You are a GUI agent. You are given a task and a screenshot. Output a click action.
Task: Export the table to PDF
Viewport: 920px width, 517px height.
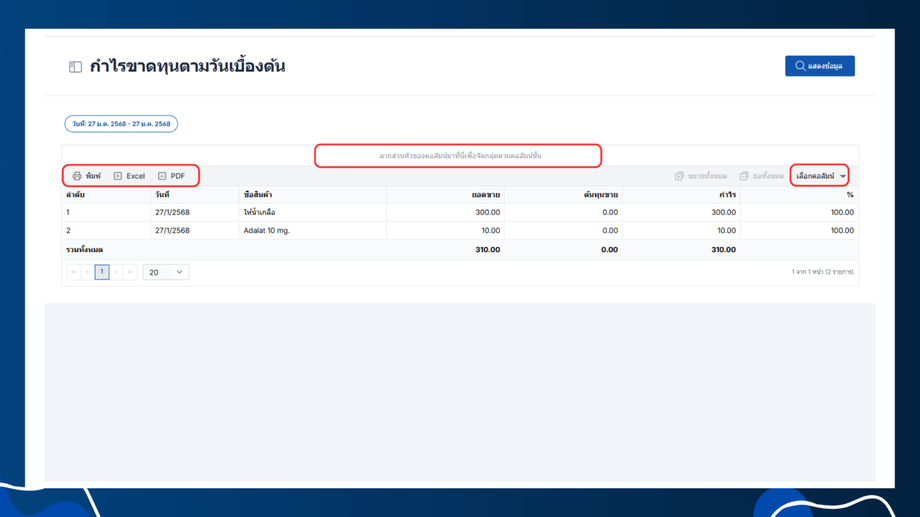point(171,176)
